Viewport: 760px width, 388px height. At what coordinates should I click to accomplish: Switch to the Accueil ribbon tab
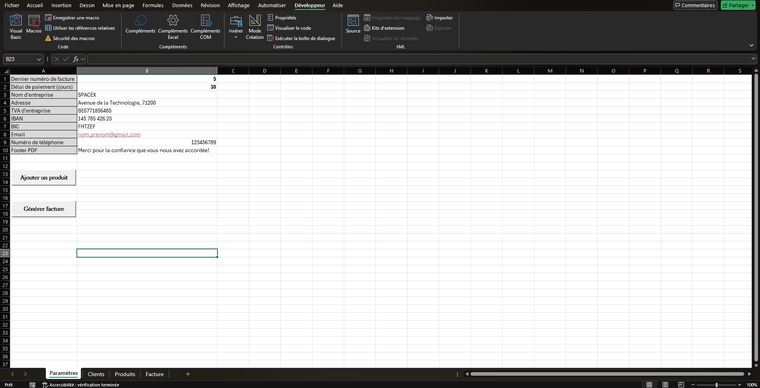click(x=35, y=5)
